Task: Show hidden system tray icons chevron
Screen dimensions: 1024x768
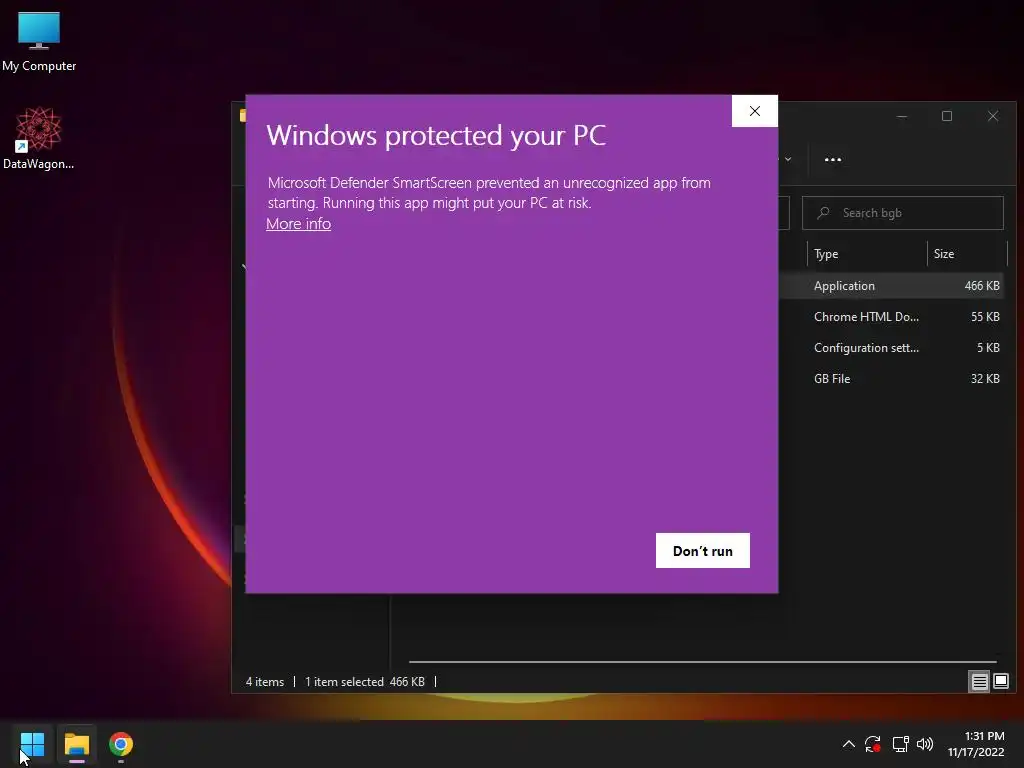Action: coord(848,744)
